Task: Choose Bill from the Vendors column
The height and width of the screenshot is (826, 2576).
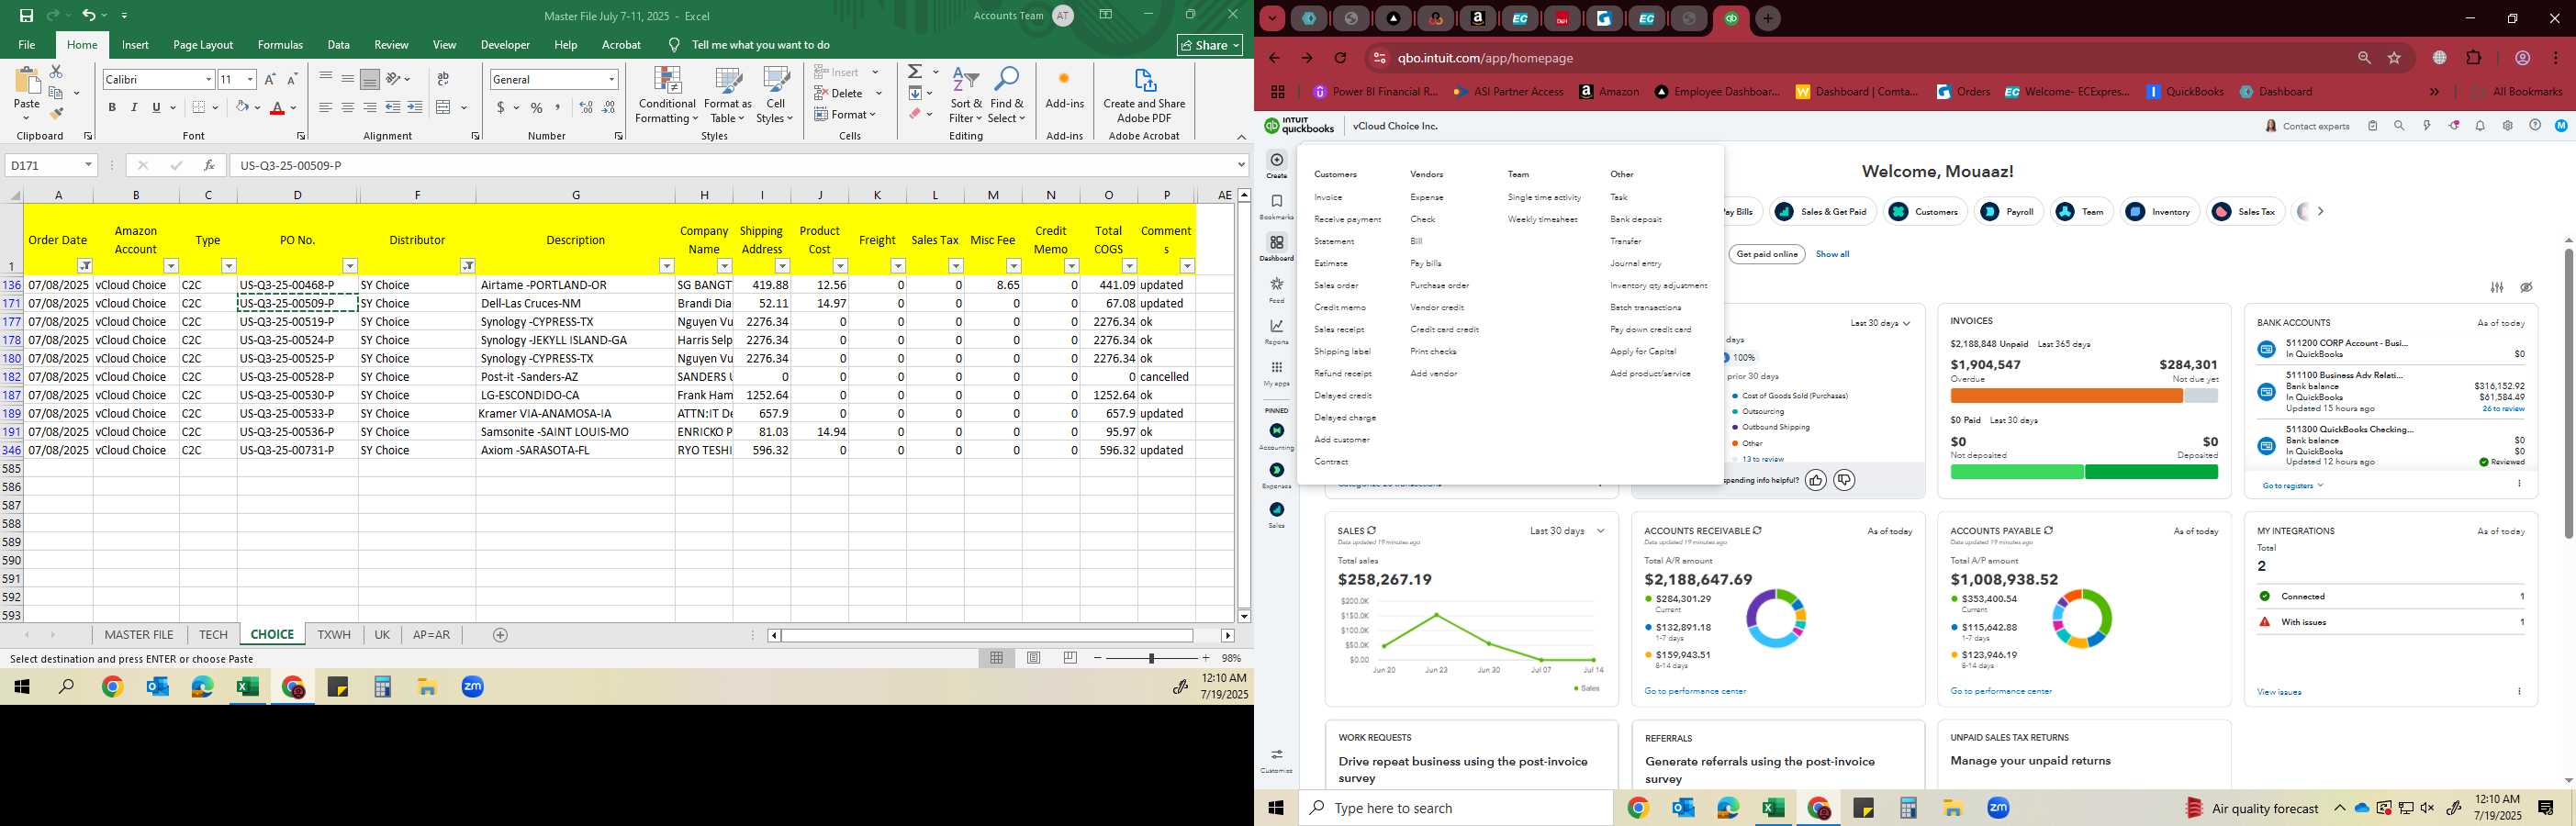Action: [x=1416, y=241]
